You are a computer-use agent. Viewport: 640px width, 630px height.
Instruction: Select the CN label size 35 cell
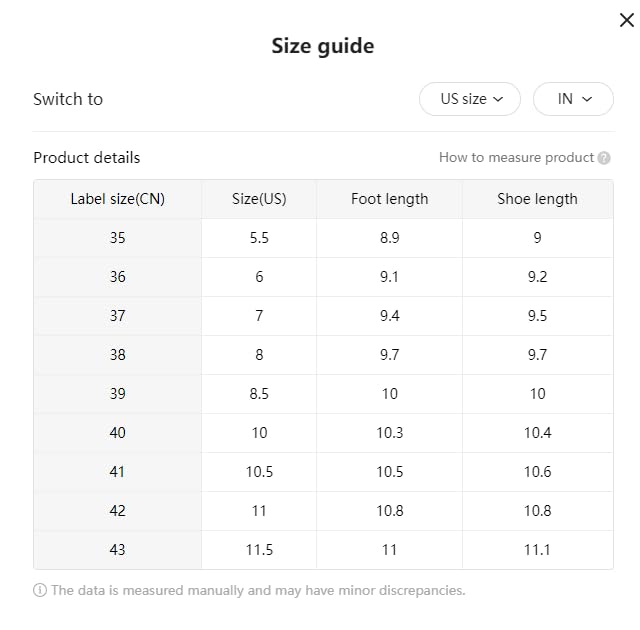[x=118, y=238]
